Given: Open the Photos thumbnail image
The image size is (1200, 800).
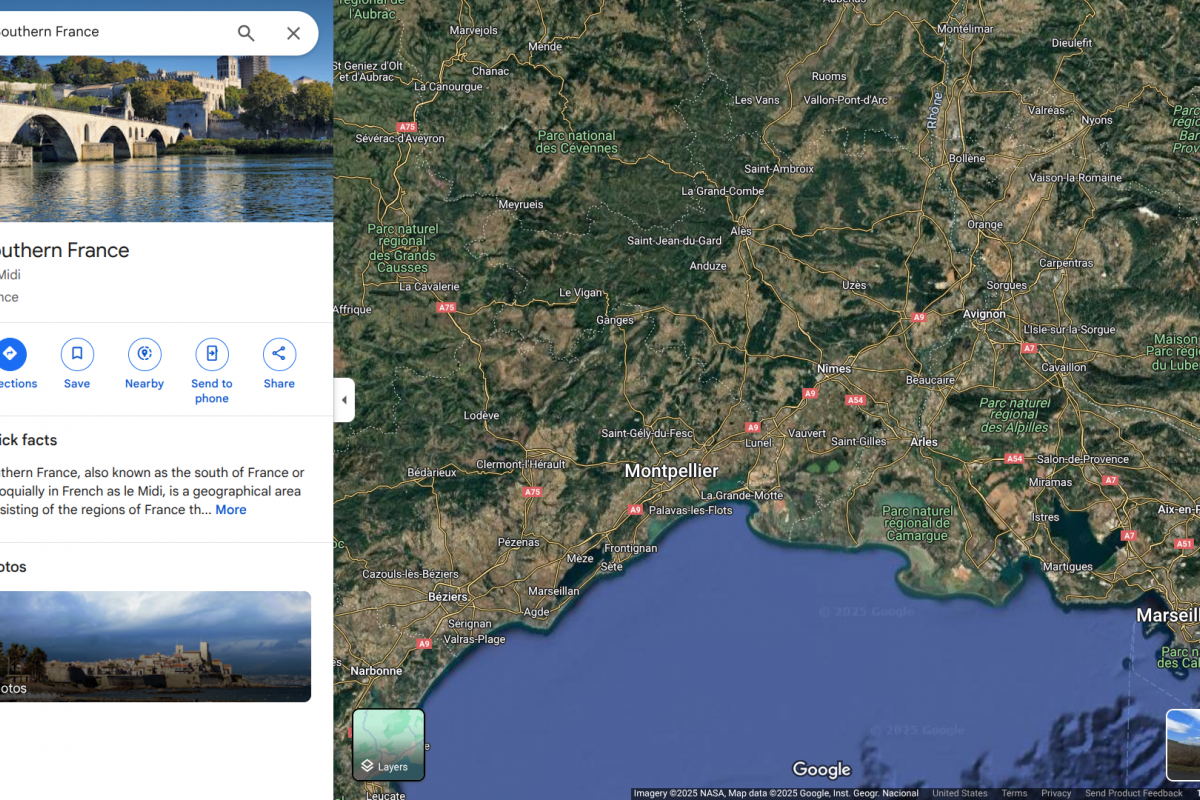Looking at the screenshot, I should (x=155, y=646).
